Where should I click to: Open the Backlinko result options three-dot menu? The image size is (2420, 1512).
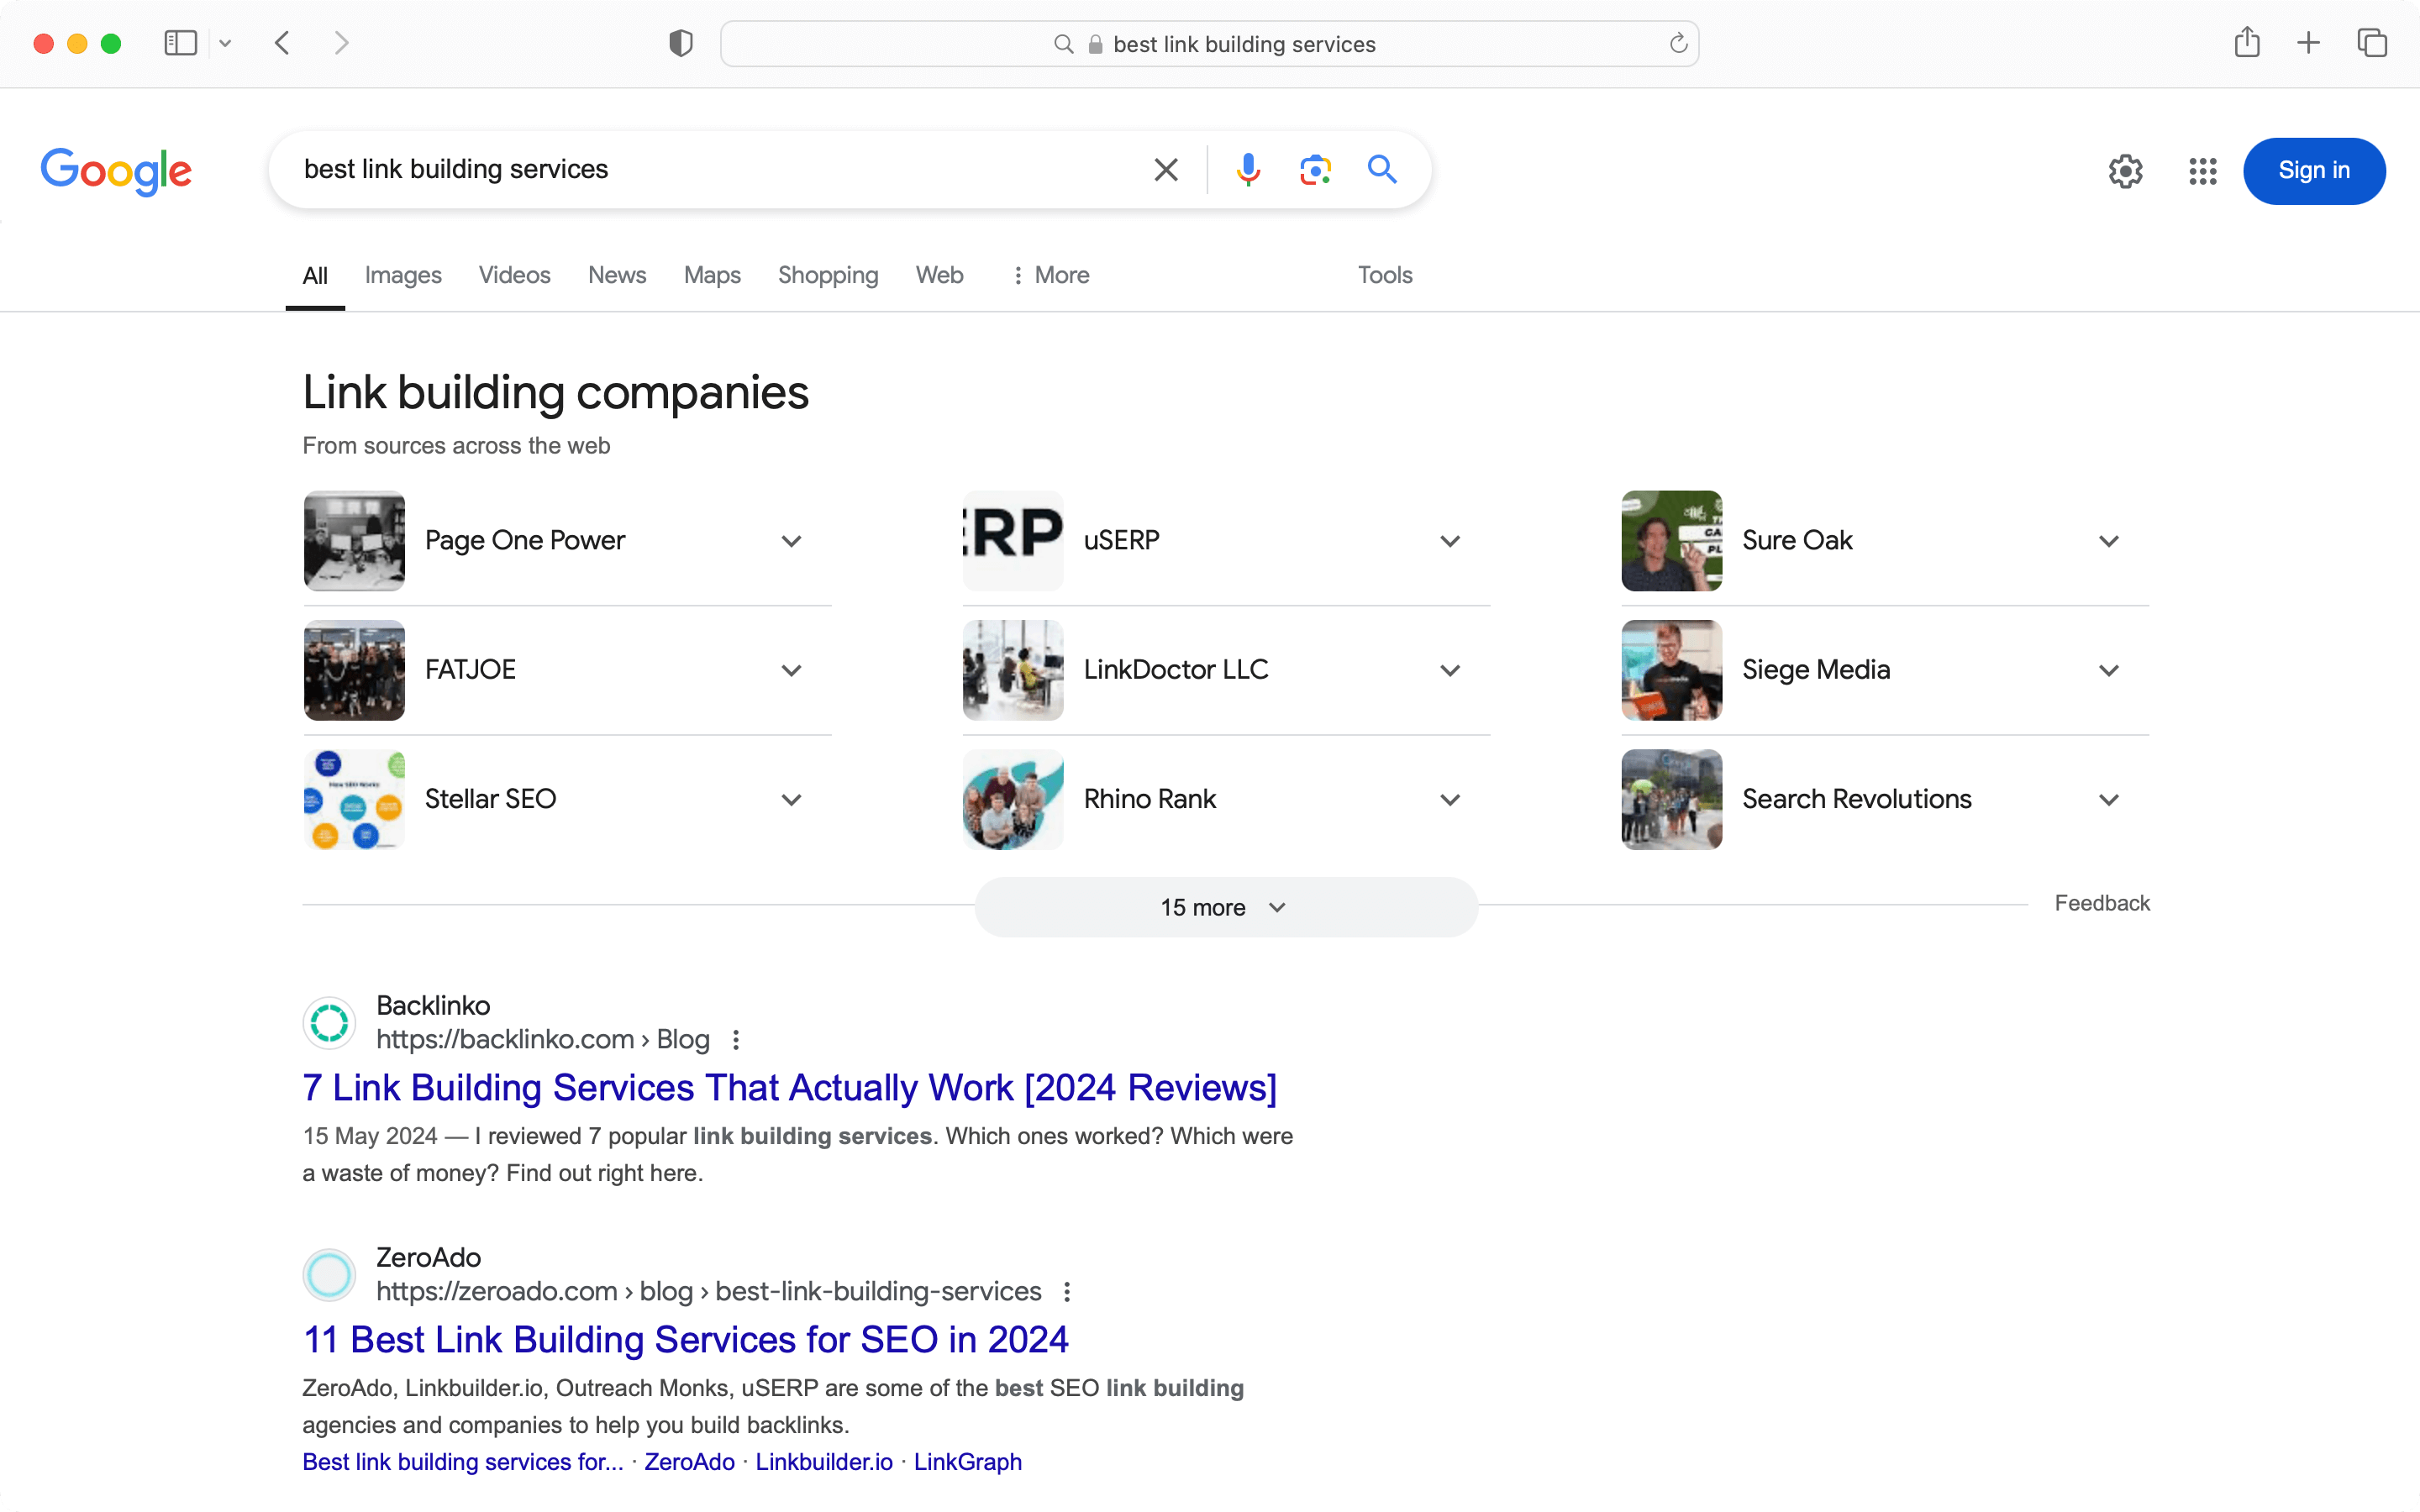[736, 1040]
